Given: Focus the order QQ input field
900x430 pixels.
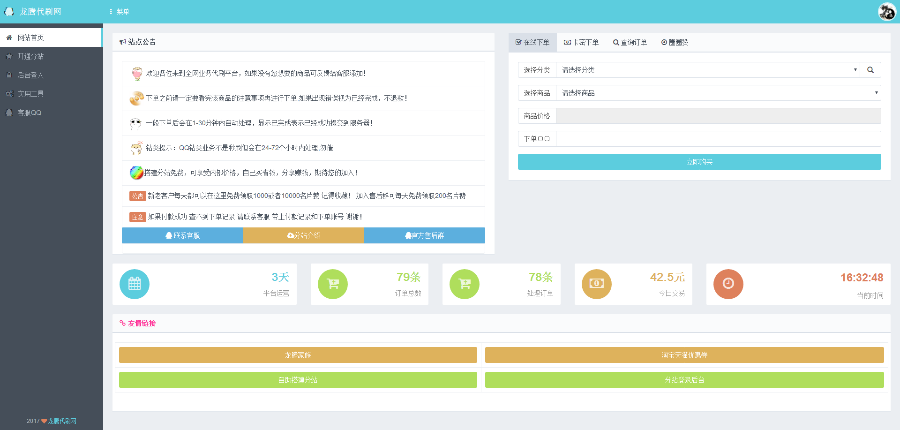Looking at the screenshot, I should point(718,139).
